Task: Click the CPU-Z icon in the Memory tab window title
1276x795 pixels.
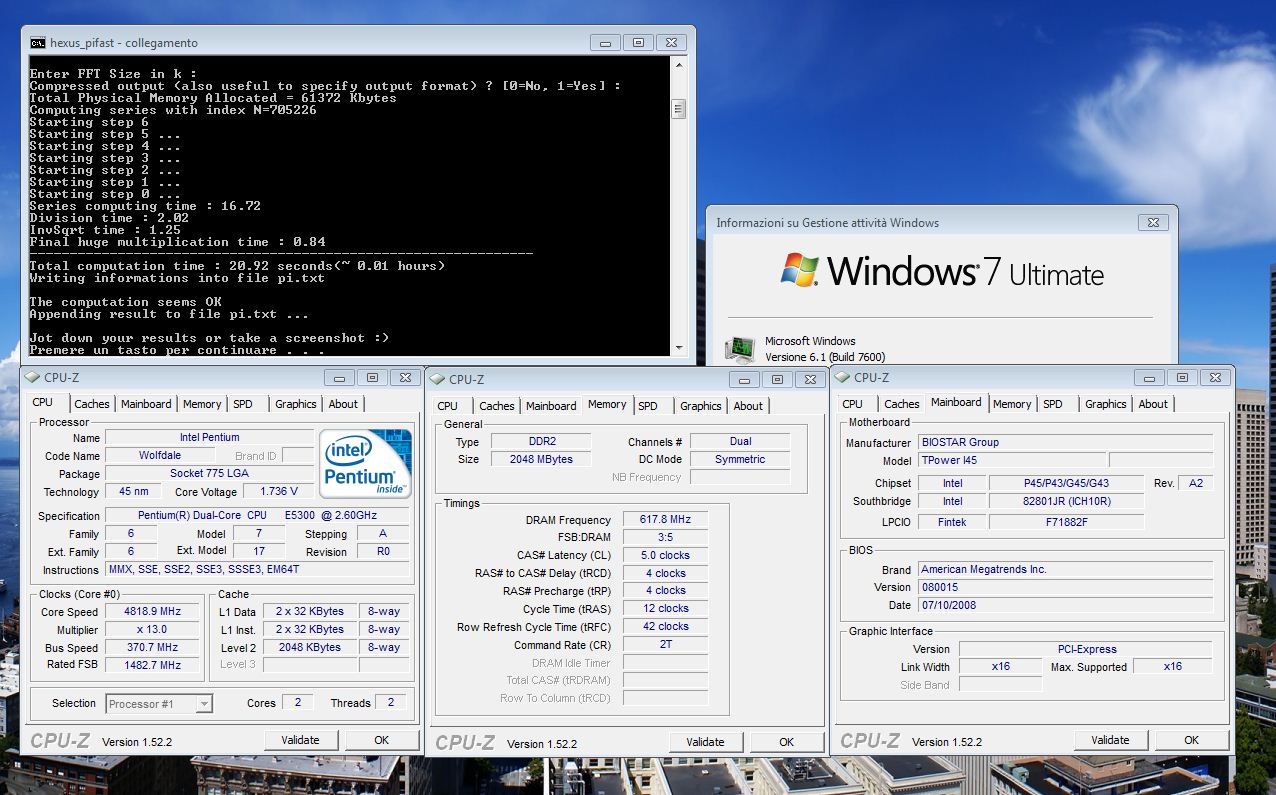Action: tap(437, 380)
